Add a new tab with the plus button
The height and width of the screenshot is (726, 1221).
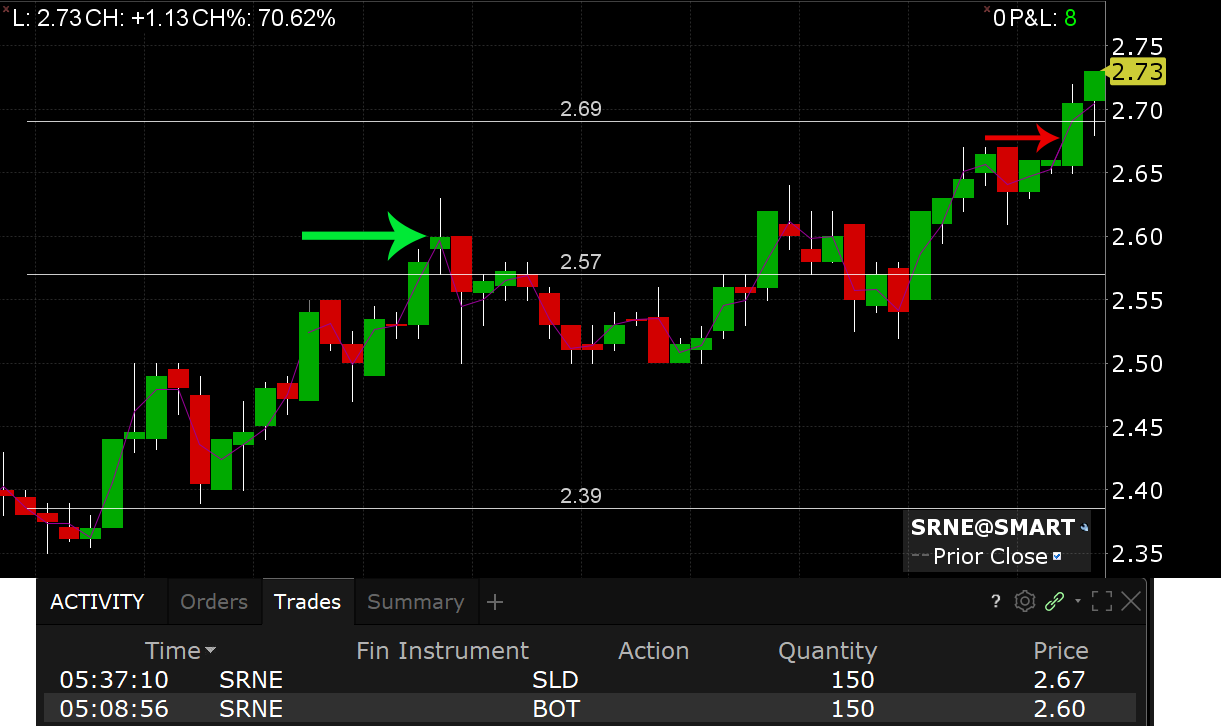click(x=495, y=602)
